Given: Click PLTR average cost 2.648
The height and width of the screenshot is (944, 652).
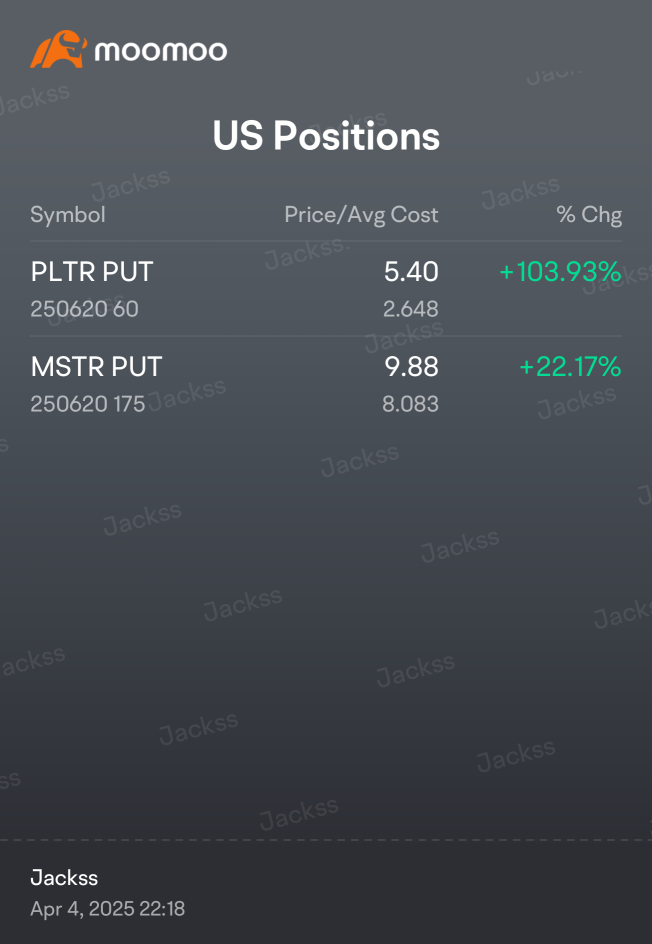Looking at the screenshot, I should (x=411, y=309).
